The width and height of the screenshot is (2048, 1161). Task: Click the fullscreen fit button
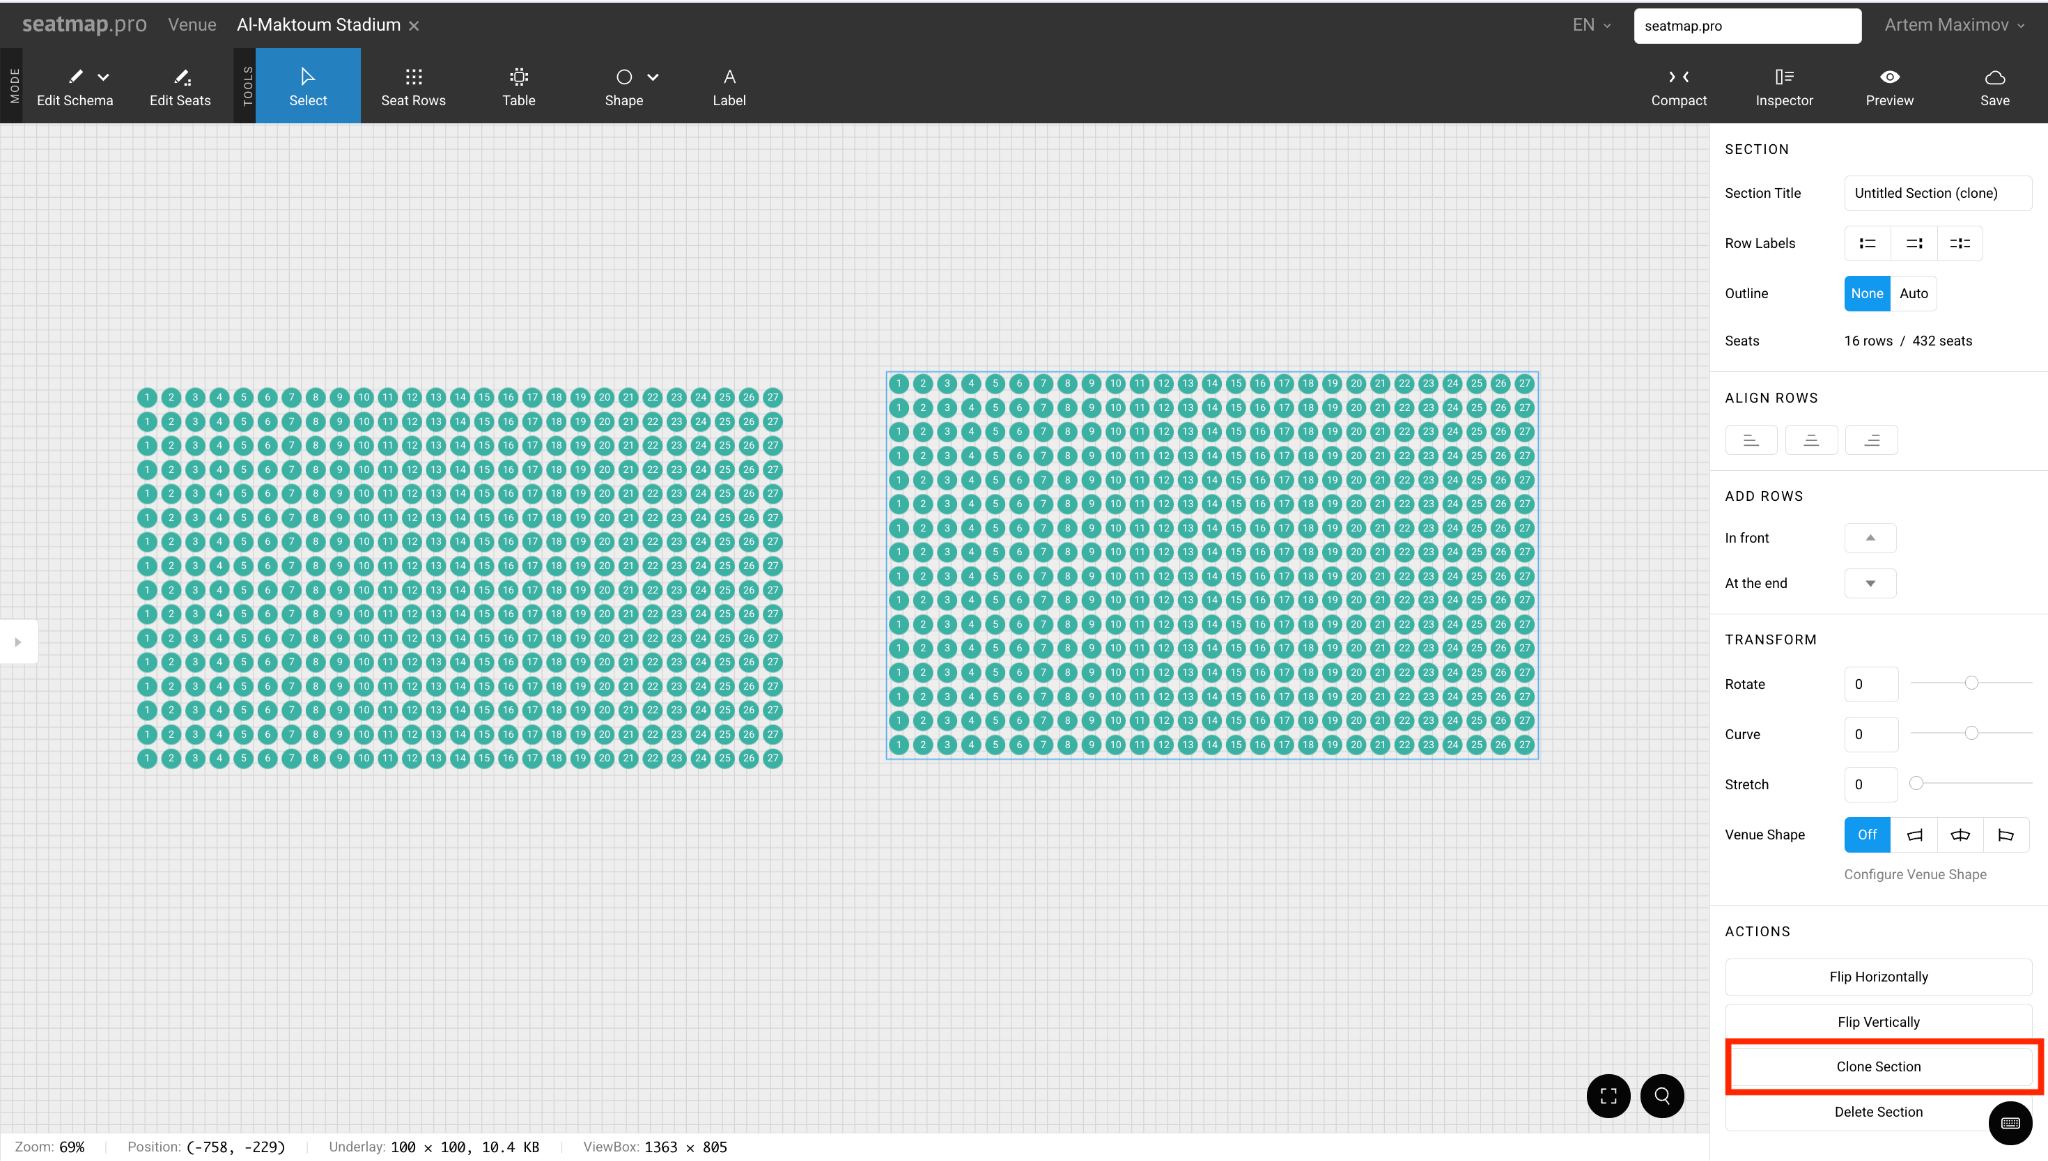pyautogui.click(x=1608, y=1095)
